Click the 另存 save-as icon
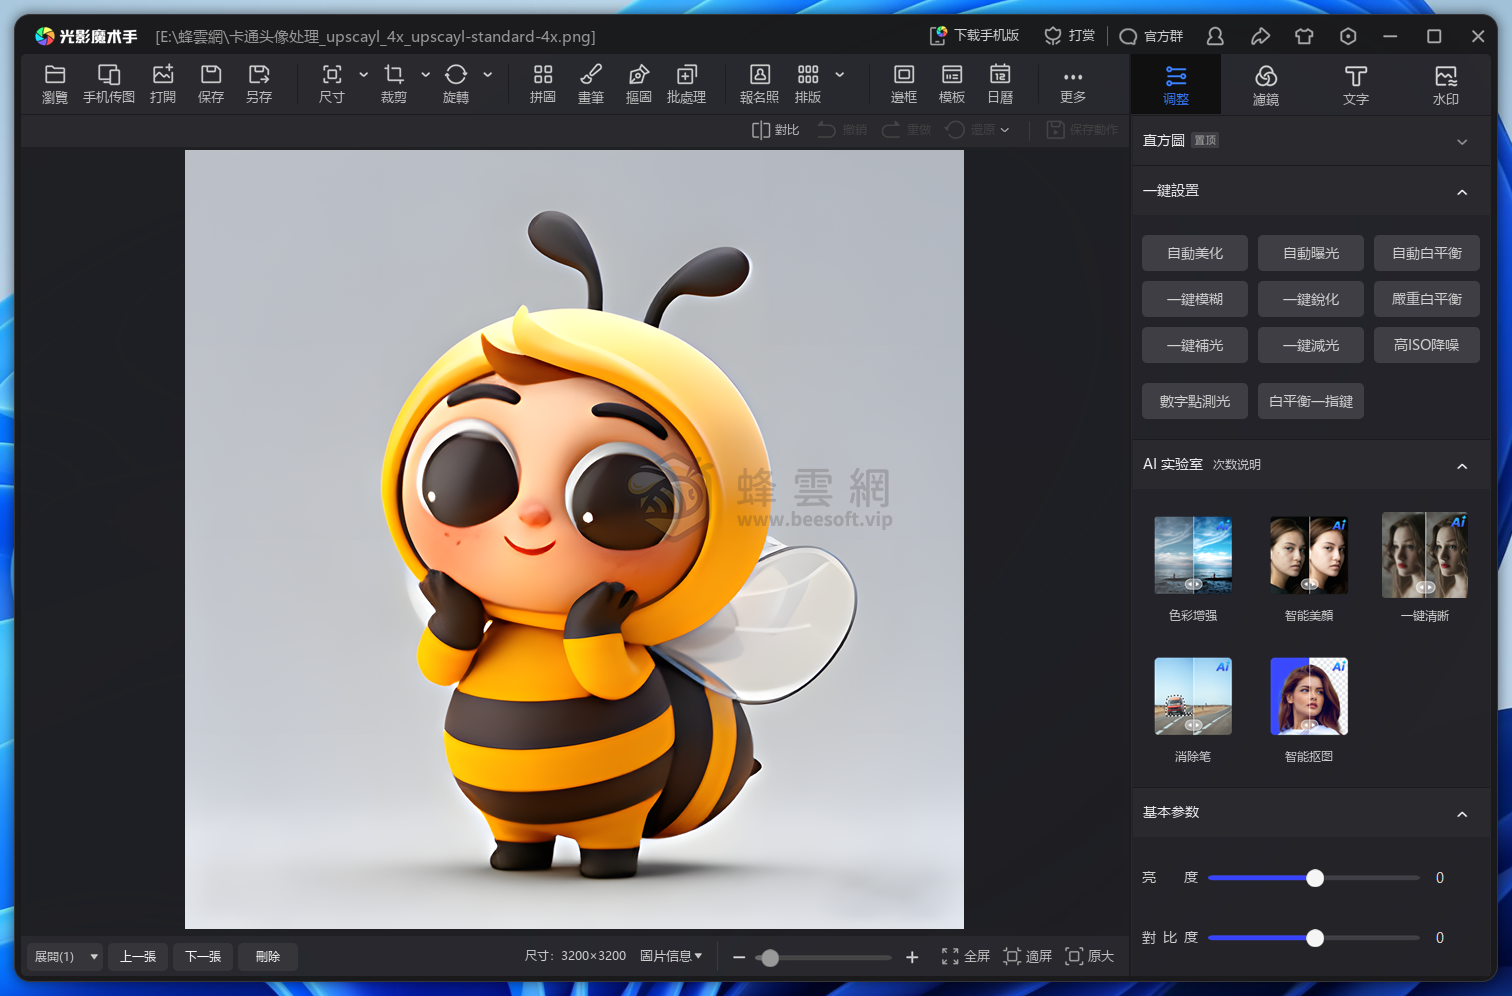 point(259,84)
